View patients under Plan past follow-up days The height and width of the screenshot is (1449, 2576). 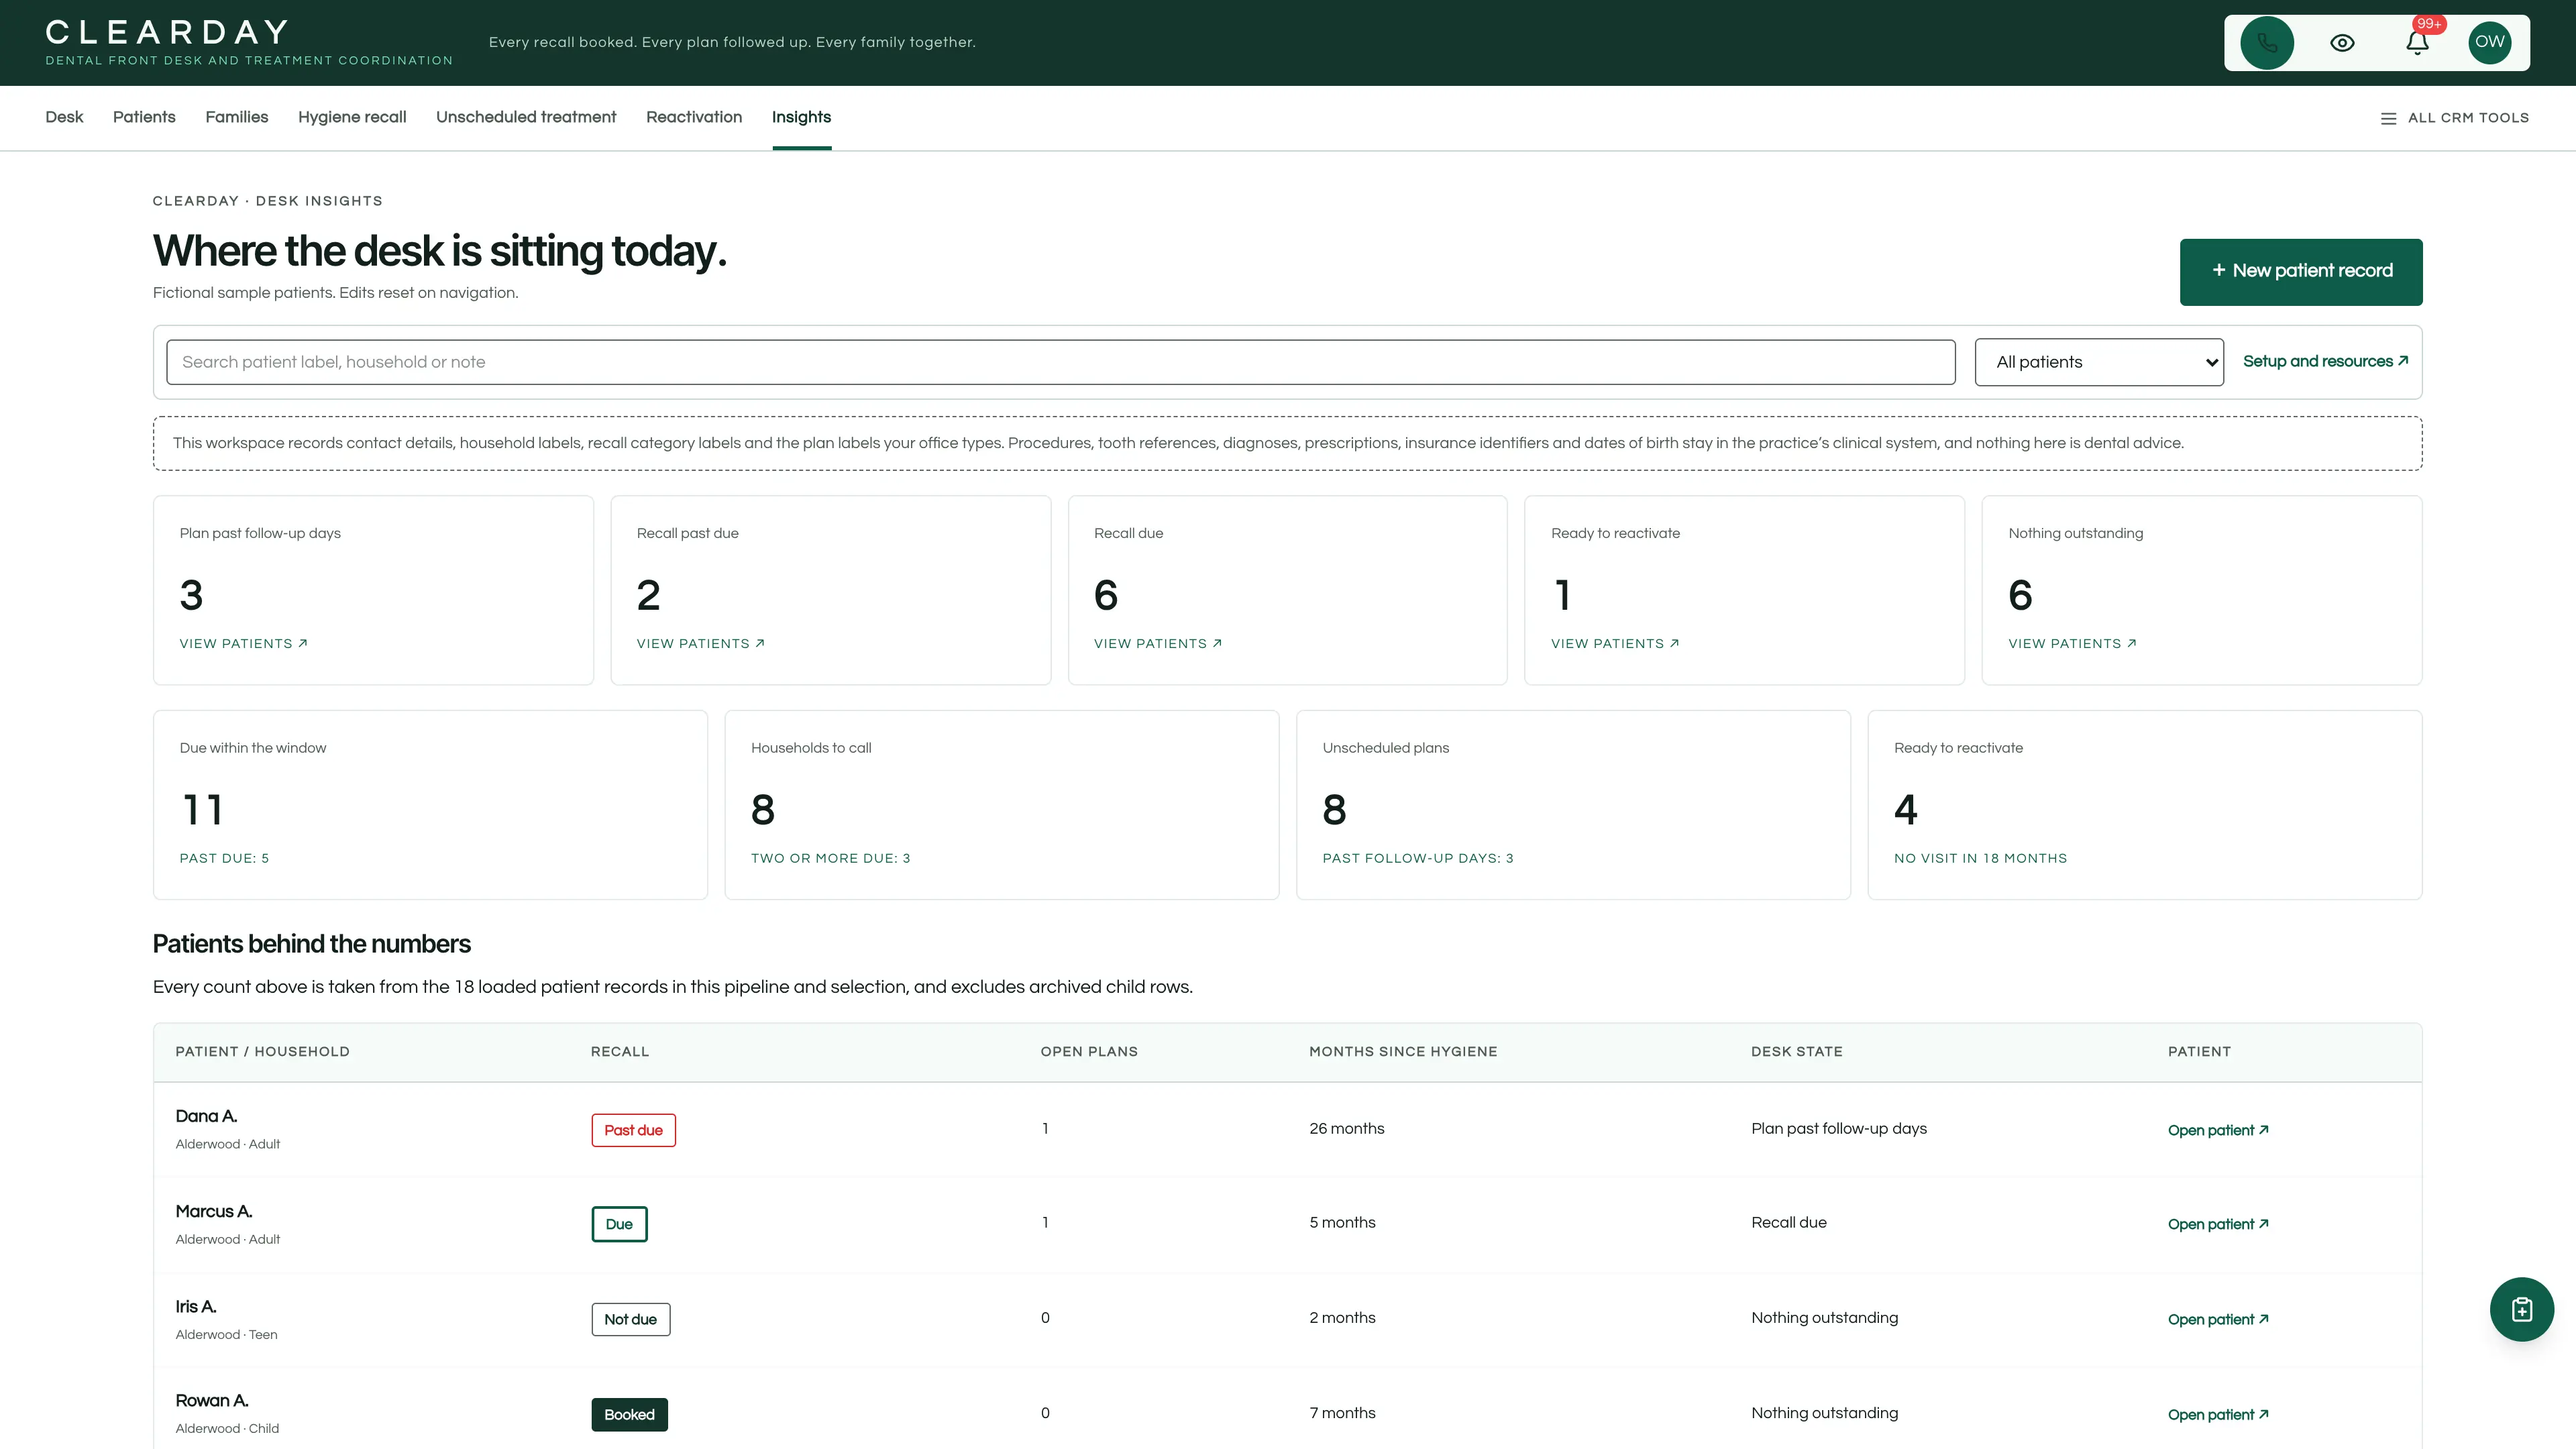[x=243, y=644]
